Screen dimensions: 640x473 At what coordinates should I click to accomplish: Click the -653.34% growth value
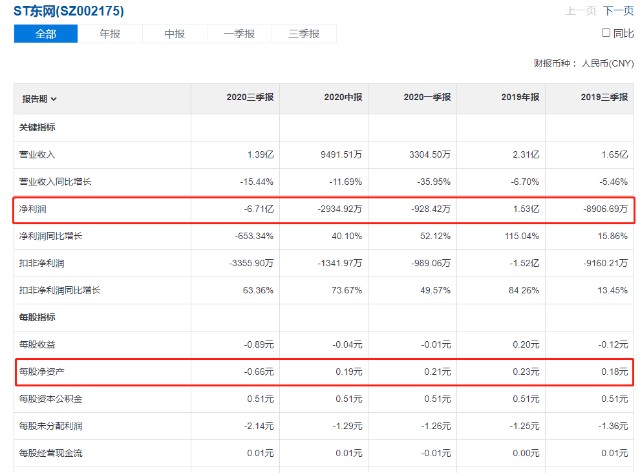coord(254,236)
